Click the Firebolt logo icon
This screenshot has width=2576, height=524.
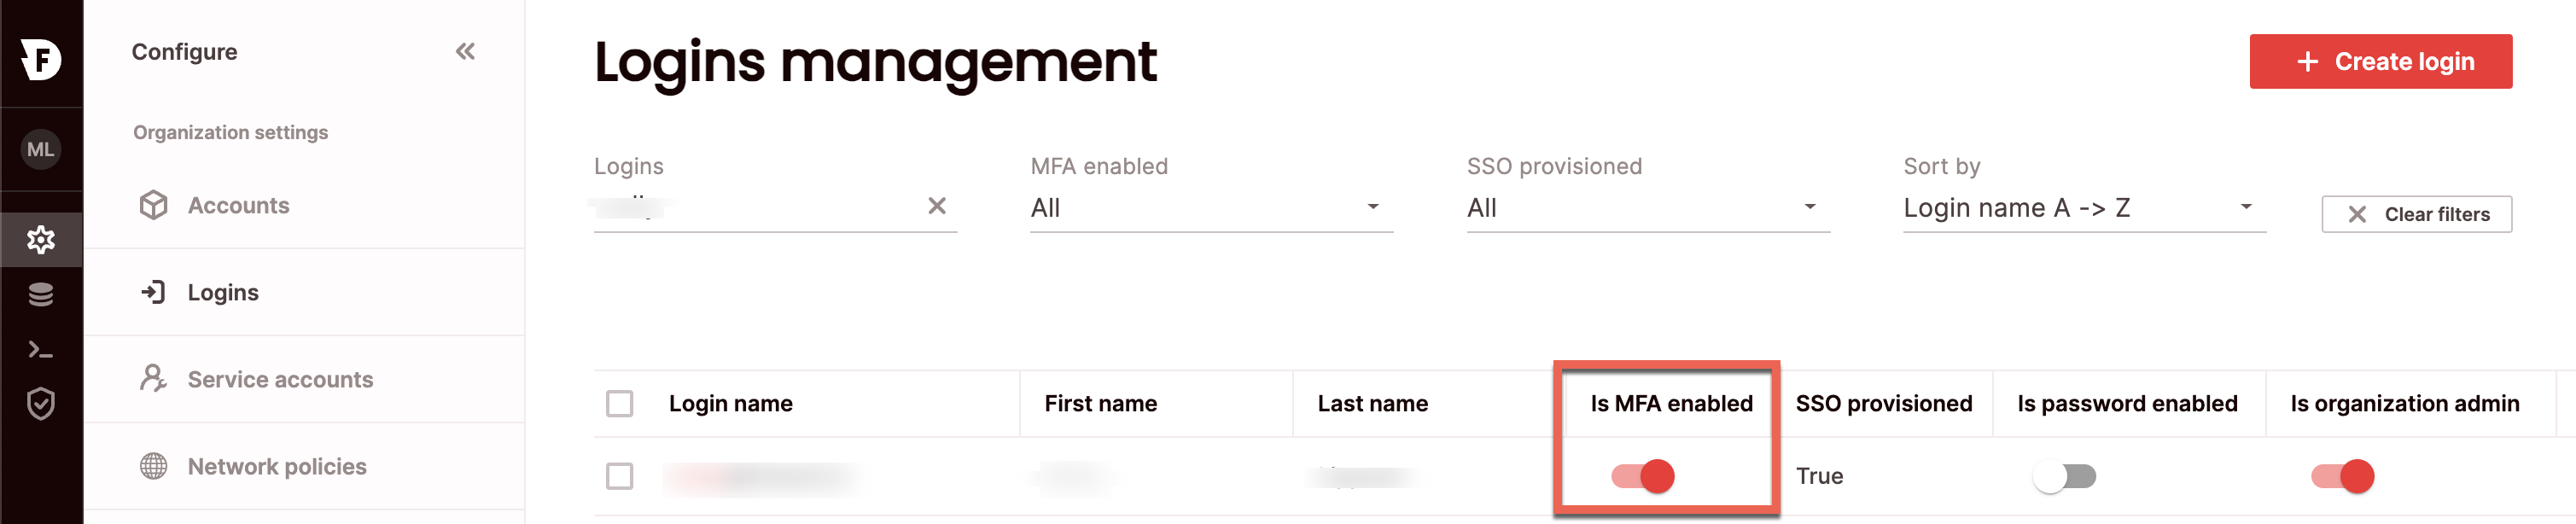pos(41,58)
